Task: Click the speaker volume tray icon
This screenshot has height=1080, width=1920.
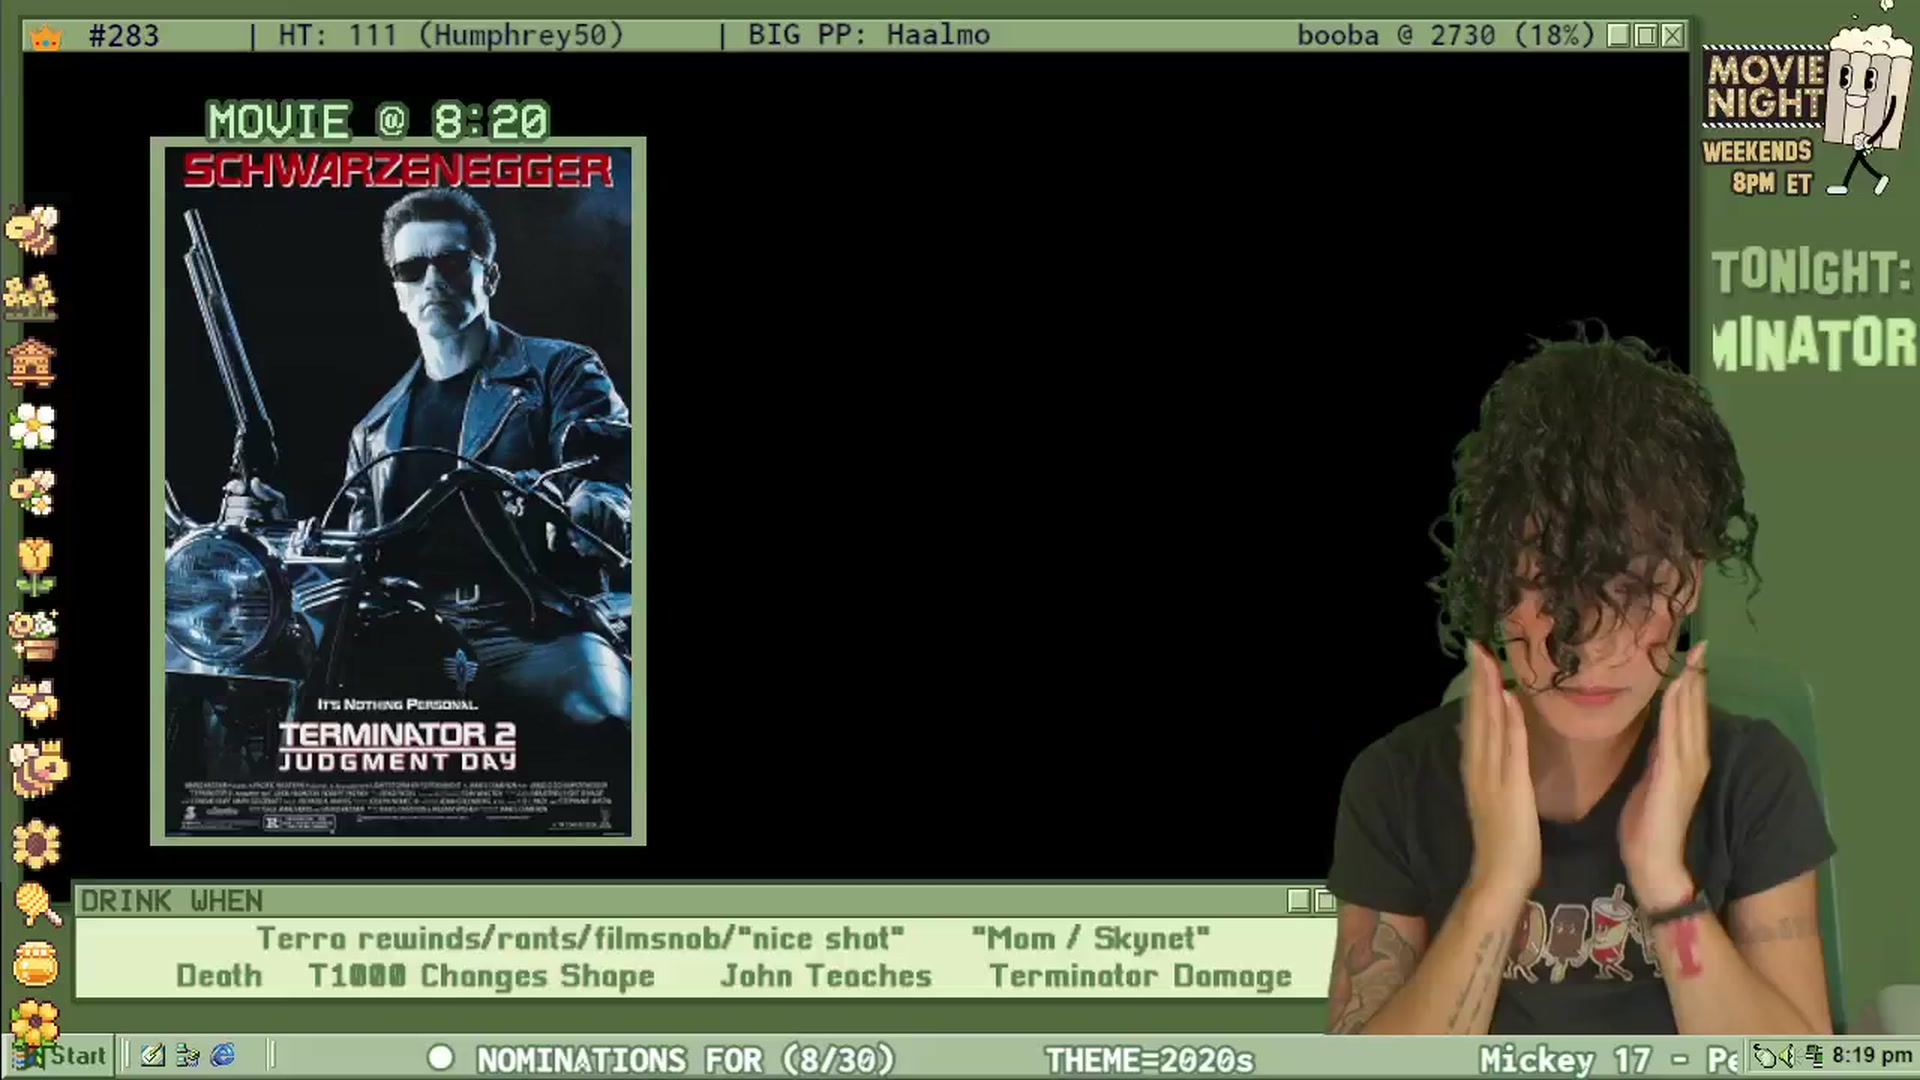Action: tap(1791, 1056)
